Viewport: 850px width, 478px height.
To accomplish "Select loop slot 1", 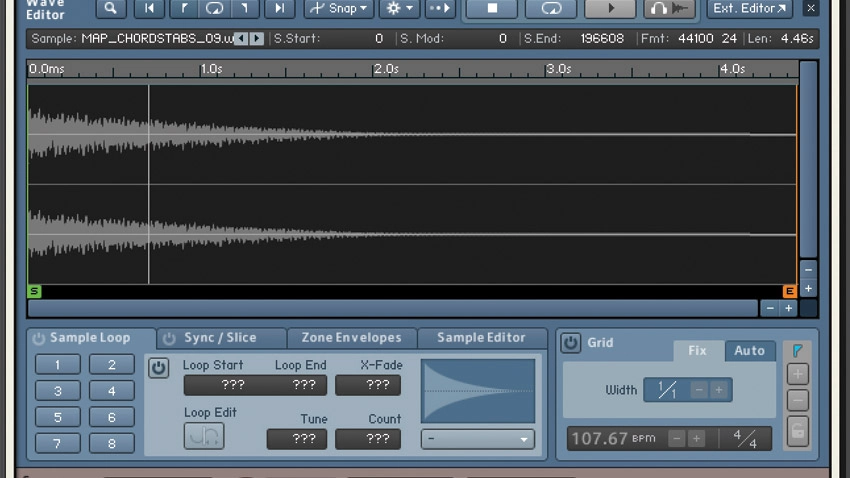I will 57,365.
